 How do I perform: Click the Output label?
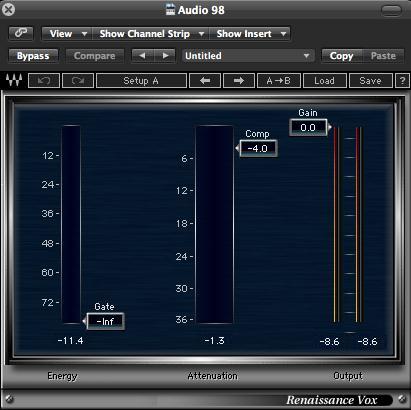[x=348, y=376]
